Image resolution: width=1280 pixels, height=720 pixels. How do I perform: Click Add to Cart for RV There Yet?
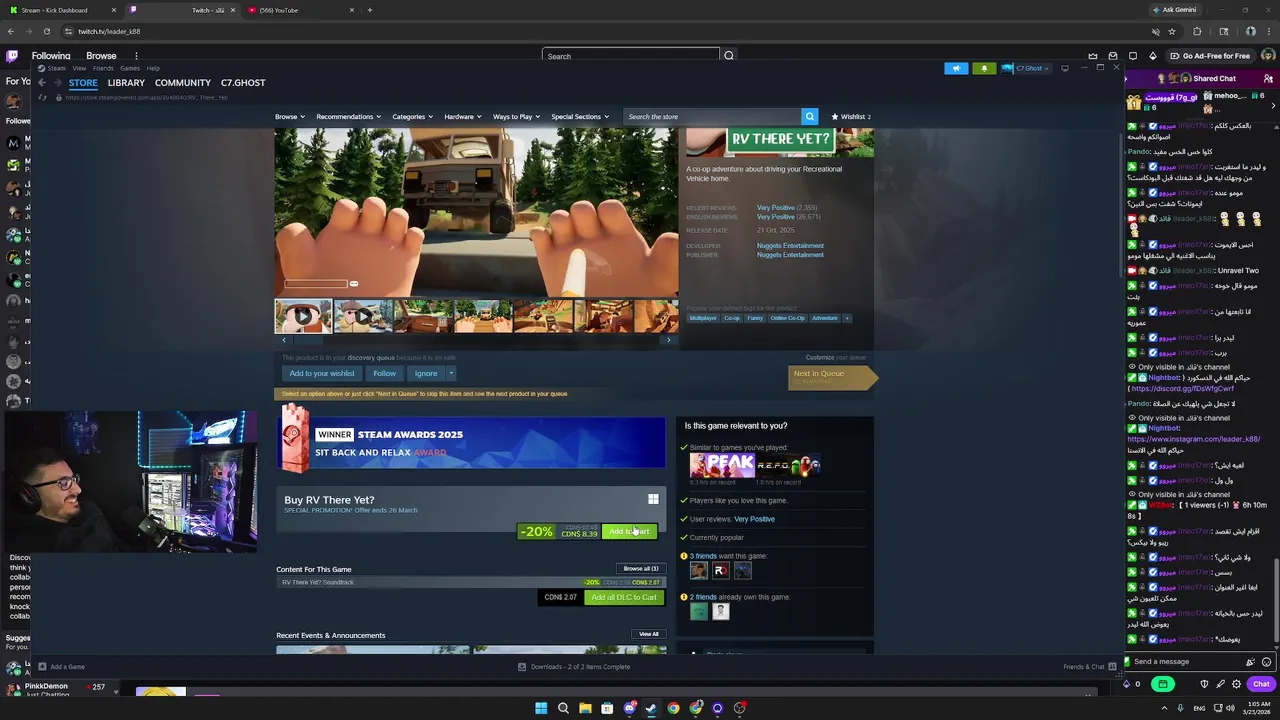(x=629, y=532)
